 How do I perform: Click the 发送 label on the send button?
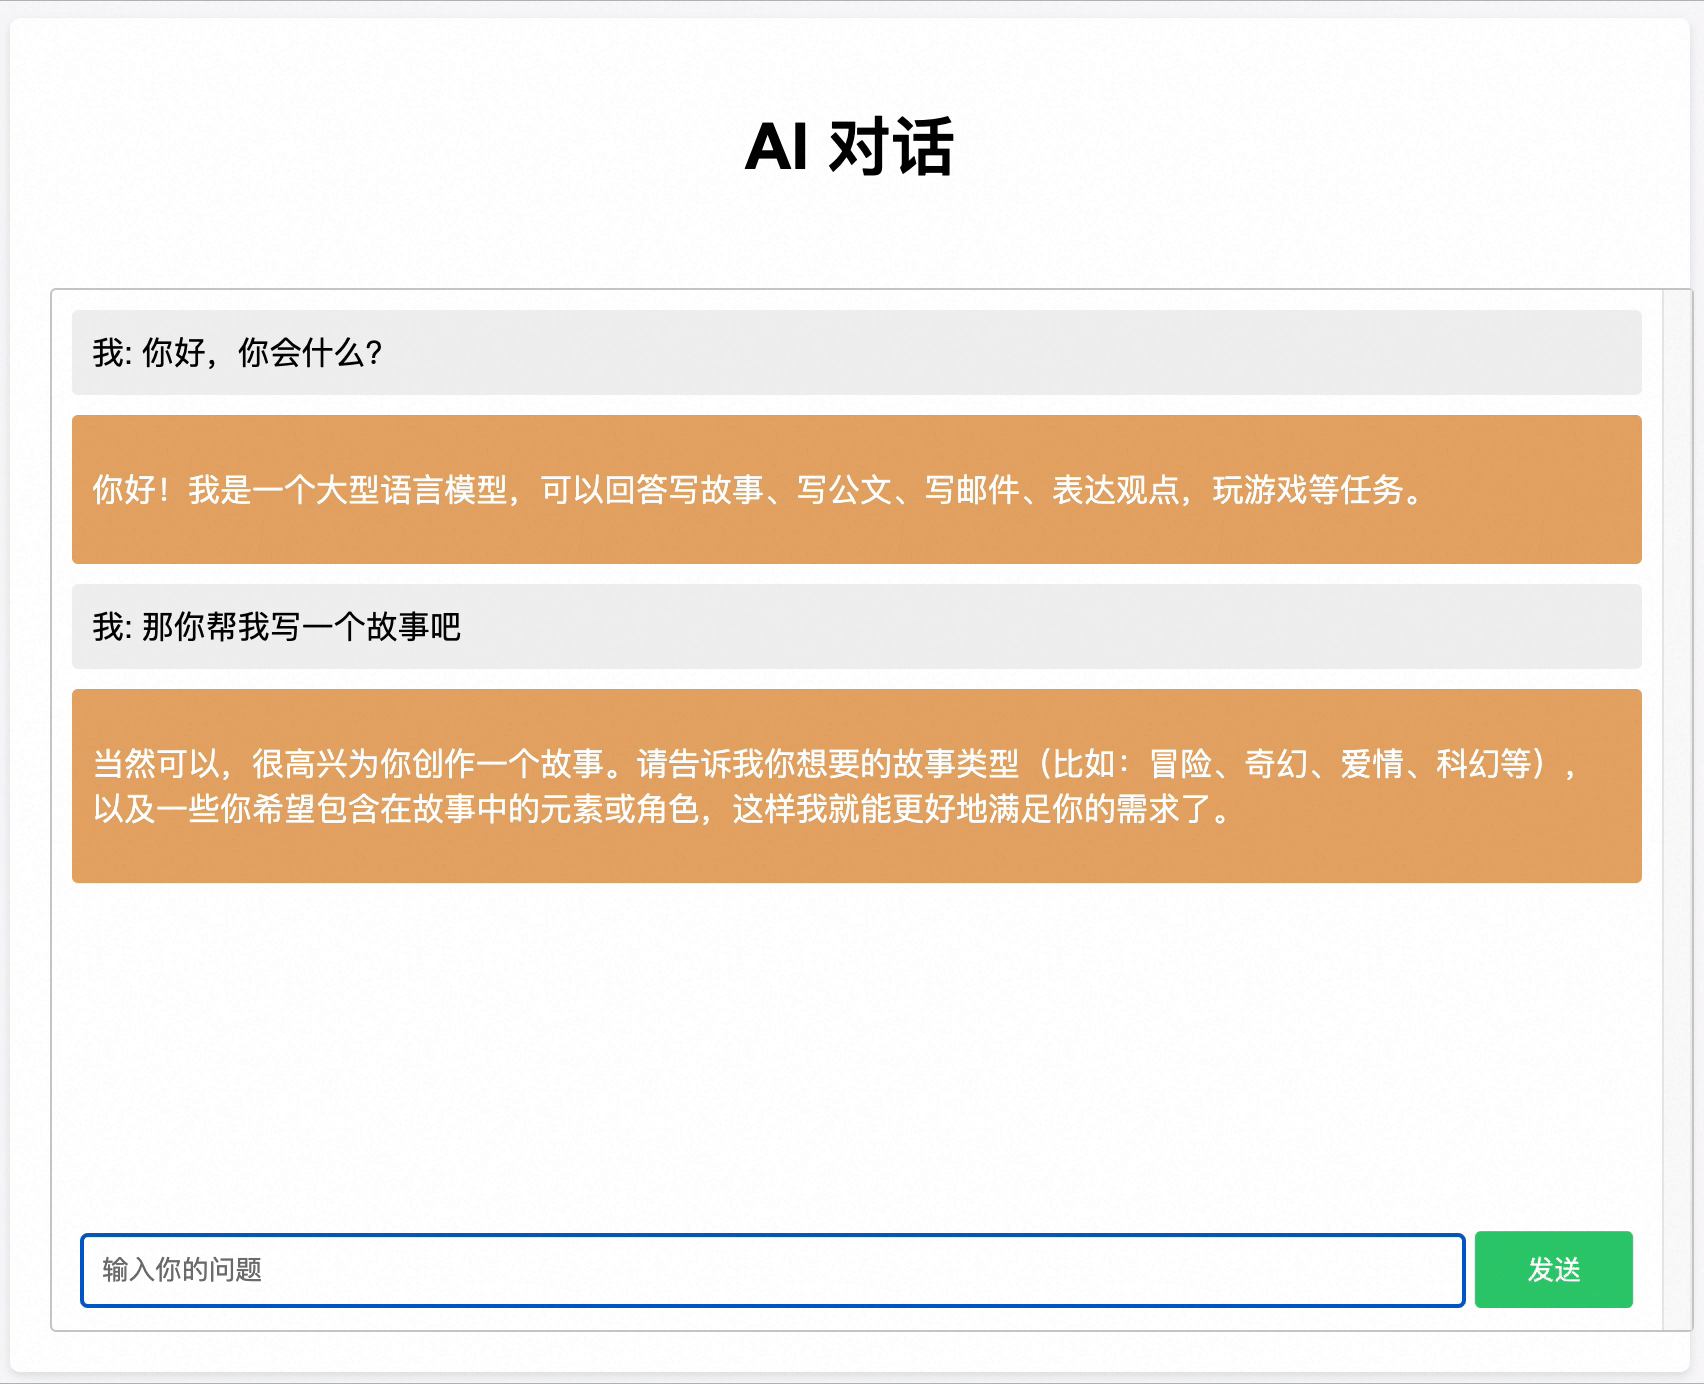click(x=1556, y=1271)
